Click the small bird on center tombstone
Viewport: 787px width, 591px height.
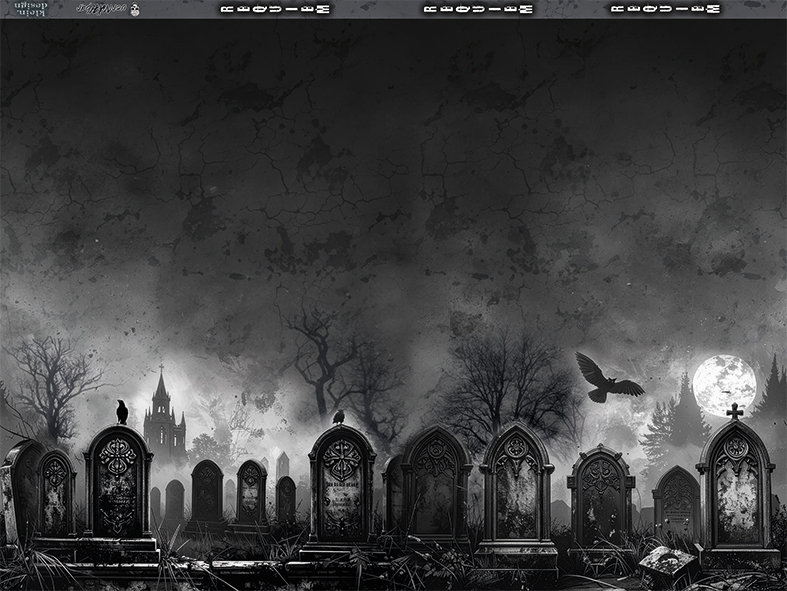click(339, 417)
